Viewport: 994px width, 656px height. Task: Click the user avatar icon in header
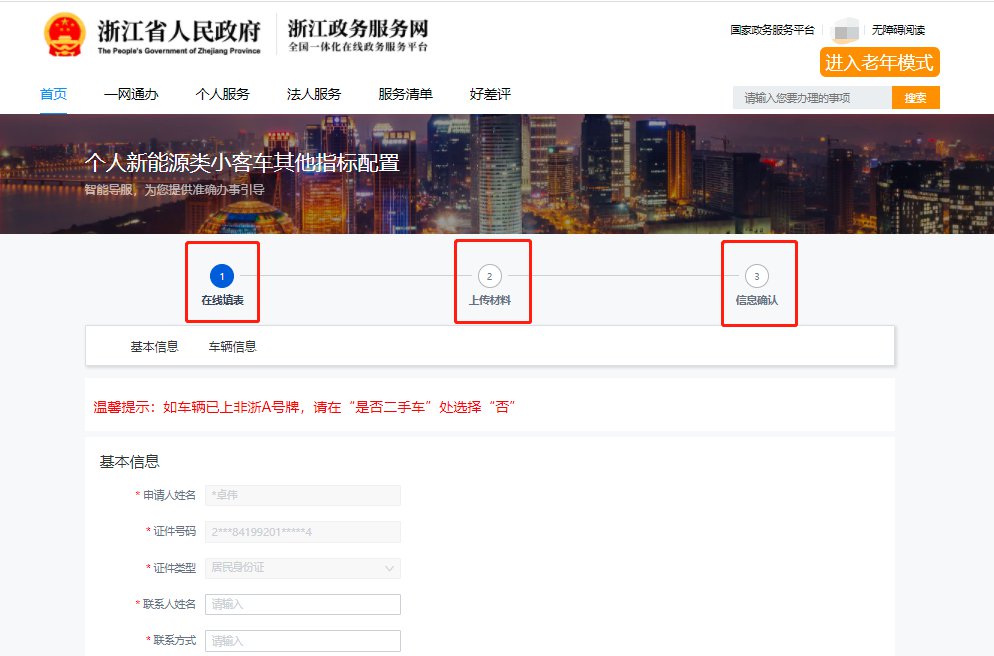[x=846, y=30]
